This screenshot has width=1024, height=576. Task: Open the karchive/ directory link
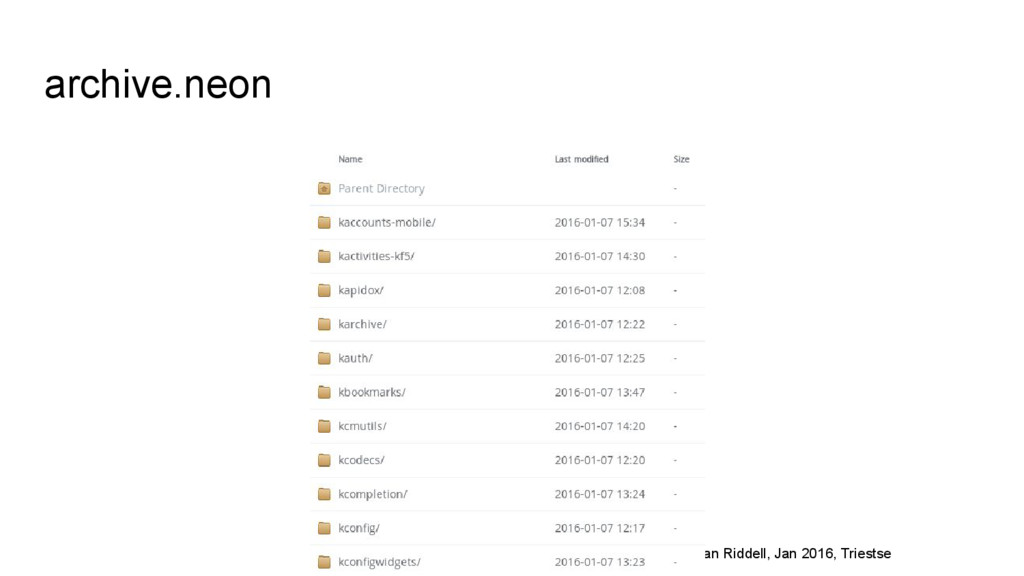pyautogui.click(x=362, y=325)
